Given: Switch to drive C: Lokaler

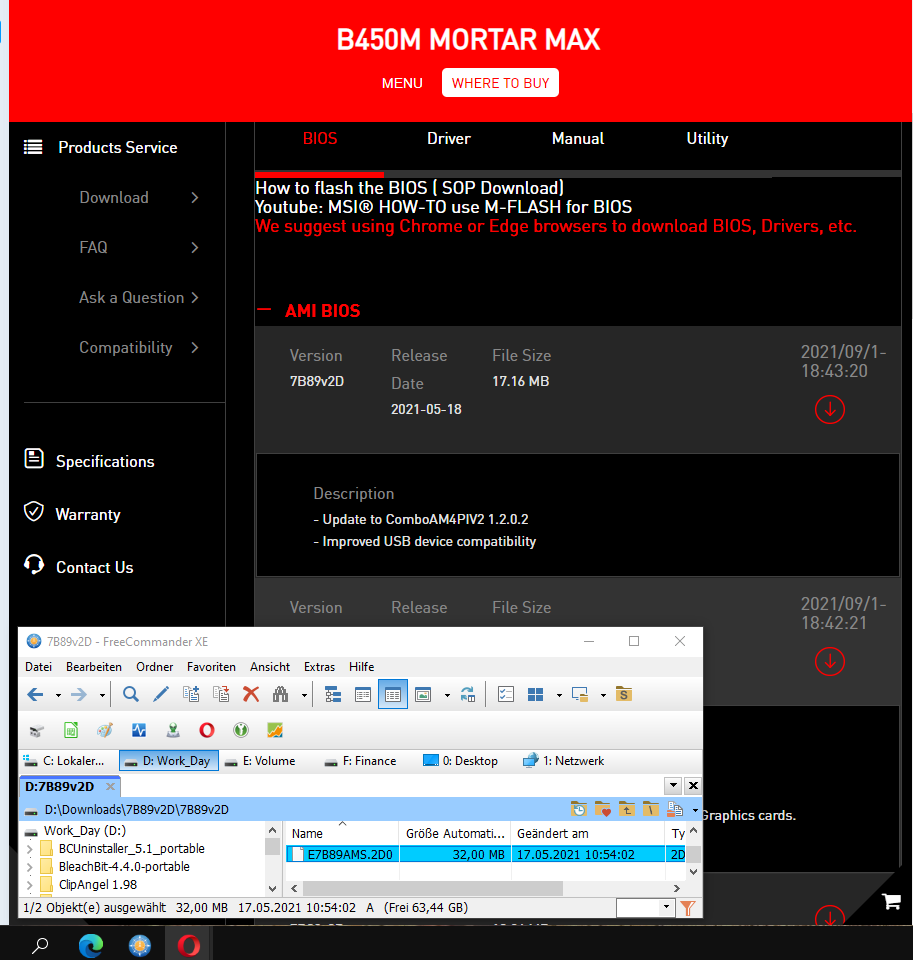Looking at the screenshot, I should 64,761.
